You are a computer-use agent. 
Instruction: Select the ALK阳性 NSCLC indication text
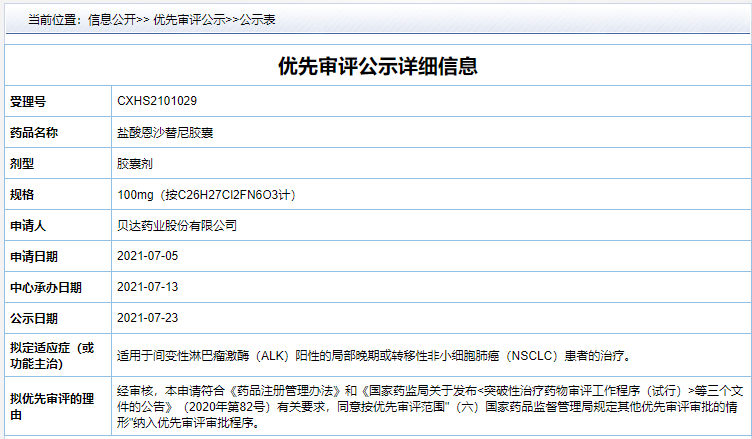375,356
